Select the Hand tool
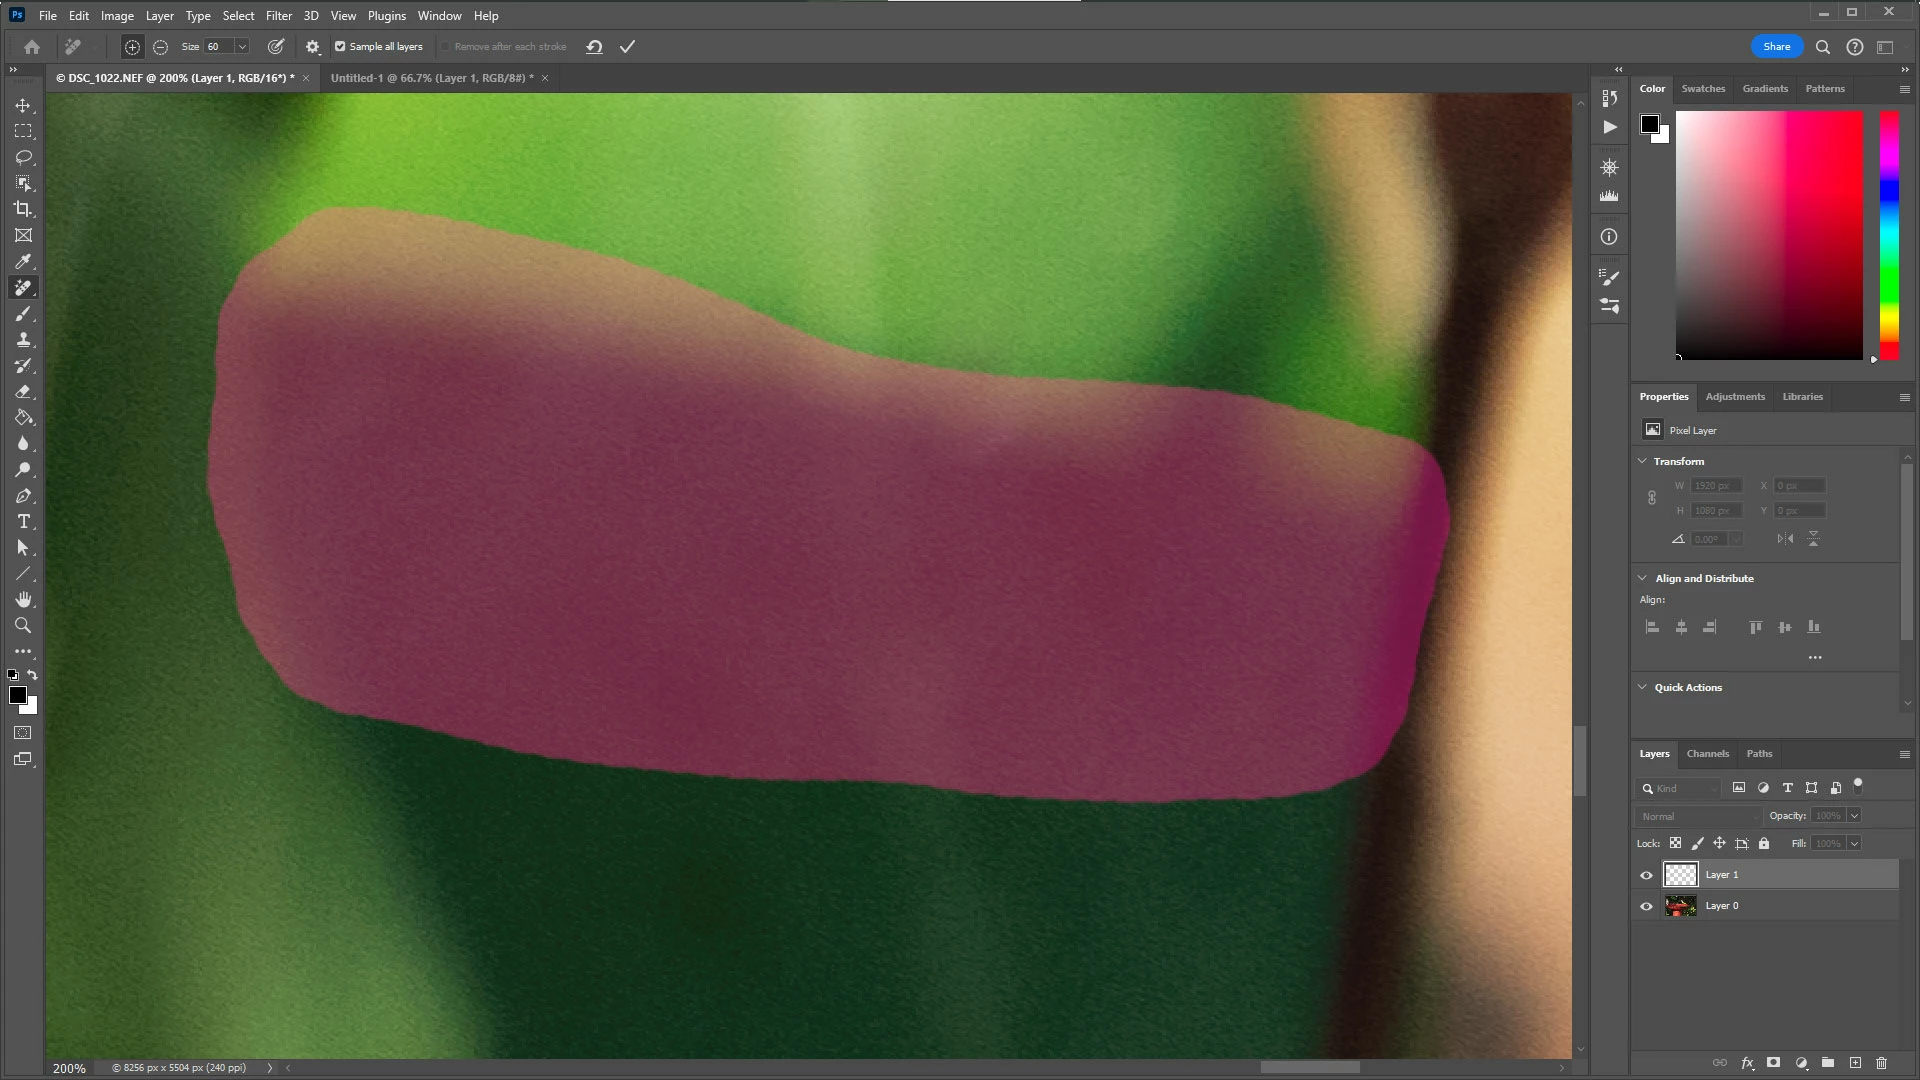The height and width of the screenshot is (1080, 1920). 23,599
